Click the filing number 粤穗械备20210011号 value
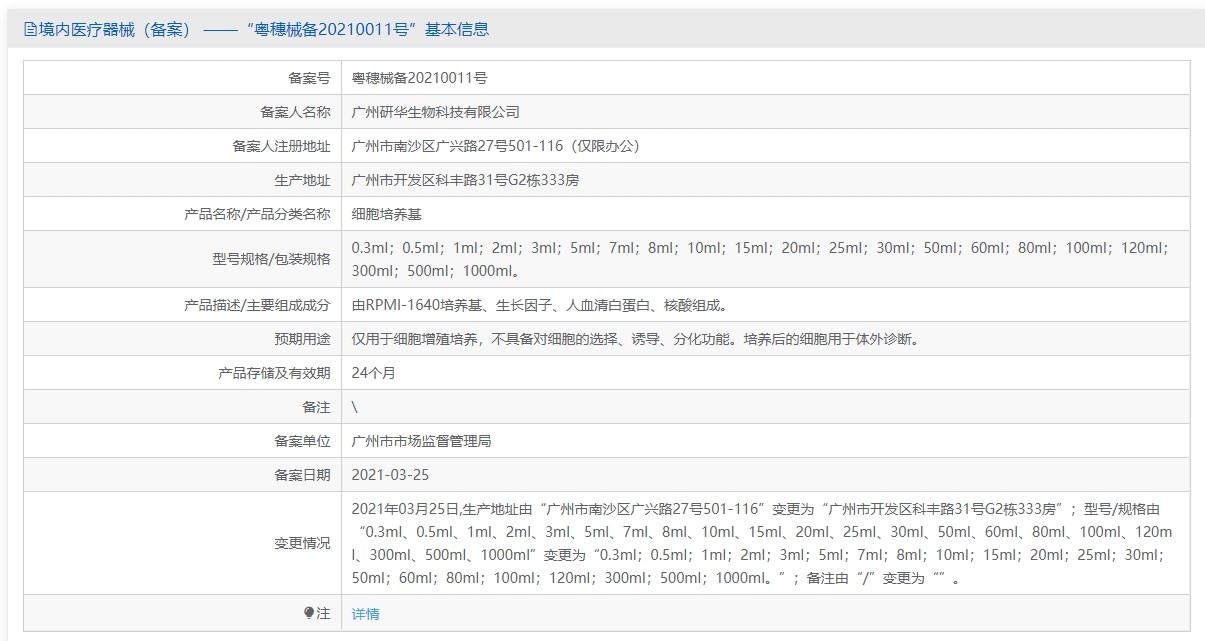The width and height of the screenshot is (1205, 641). click(x=420, y=78)
